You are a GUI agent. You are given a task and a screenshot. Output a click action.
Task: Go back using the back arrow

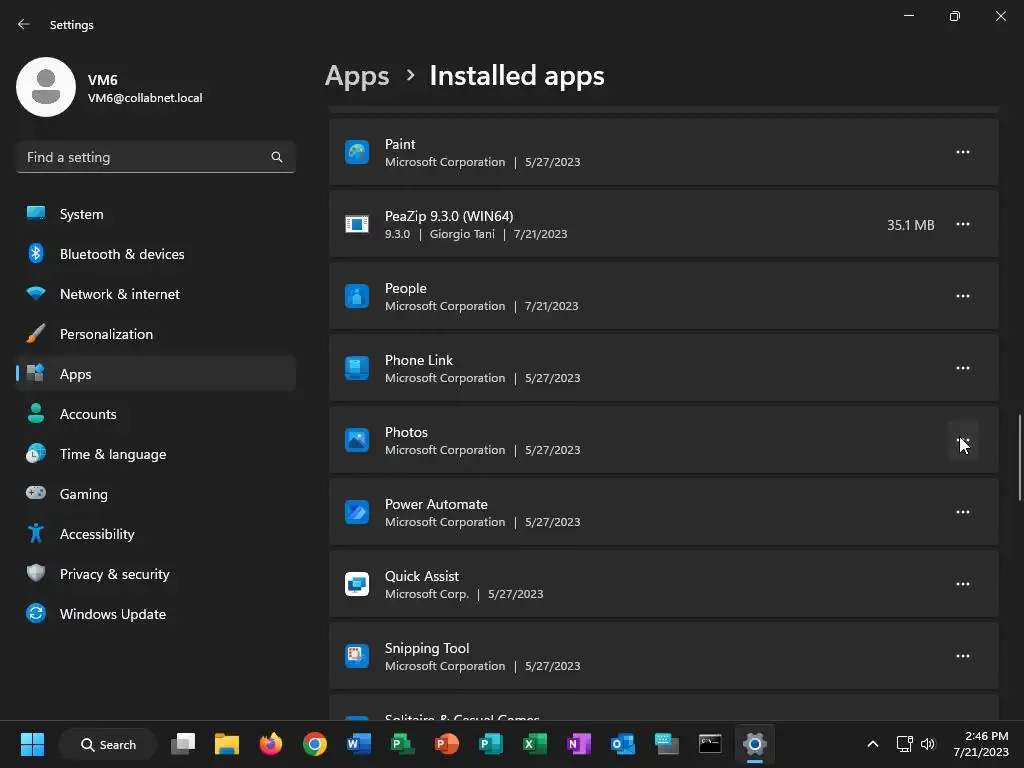tap(24, 24)
